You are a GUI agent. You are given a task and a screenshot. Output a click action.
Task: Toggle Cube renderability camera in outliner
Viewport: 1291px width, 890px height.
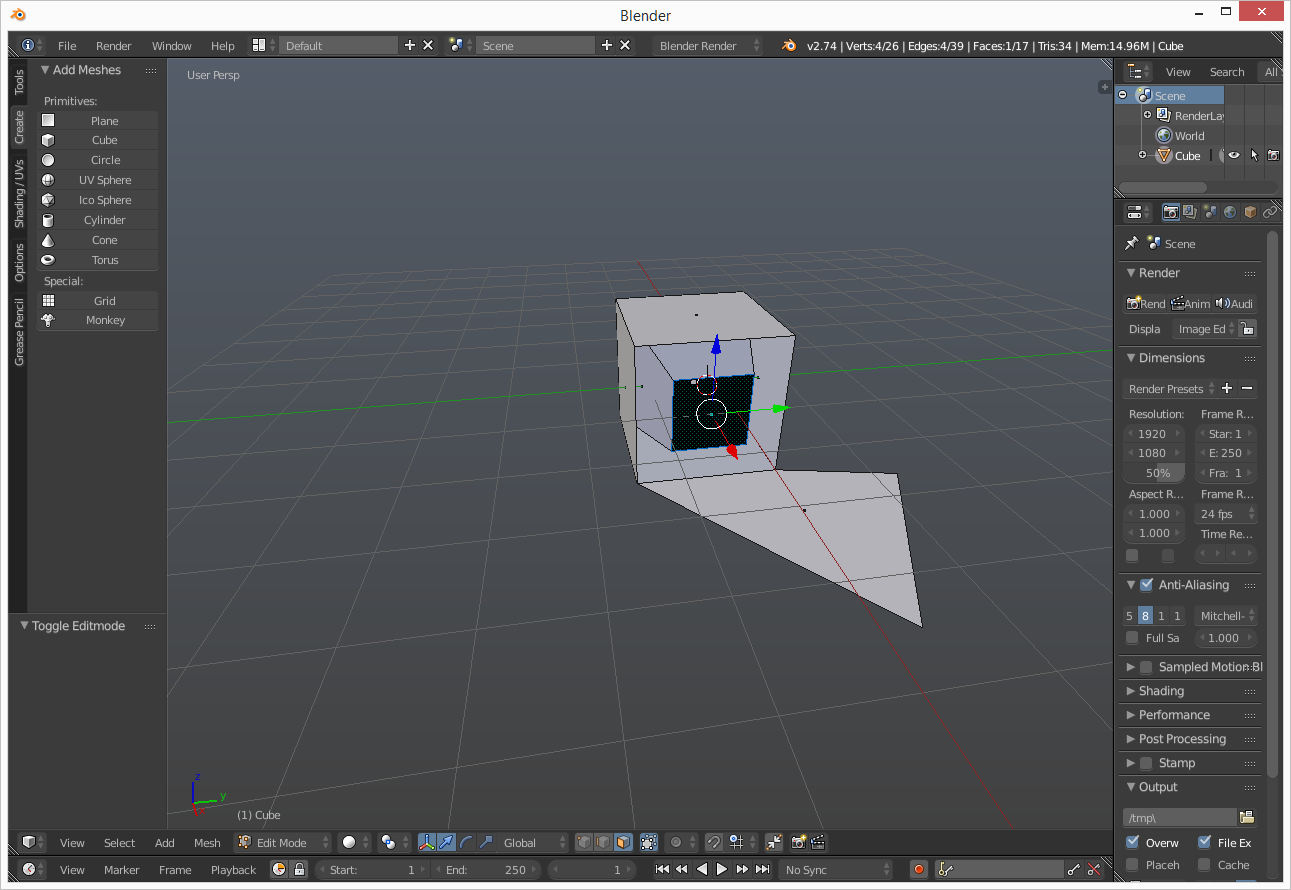(x=1273, y=155)
